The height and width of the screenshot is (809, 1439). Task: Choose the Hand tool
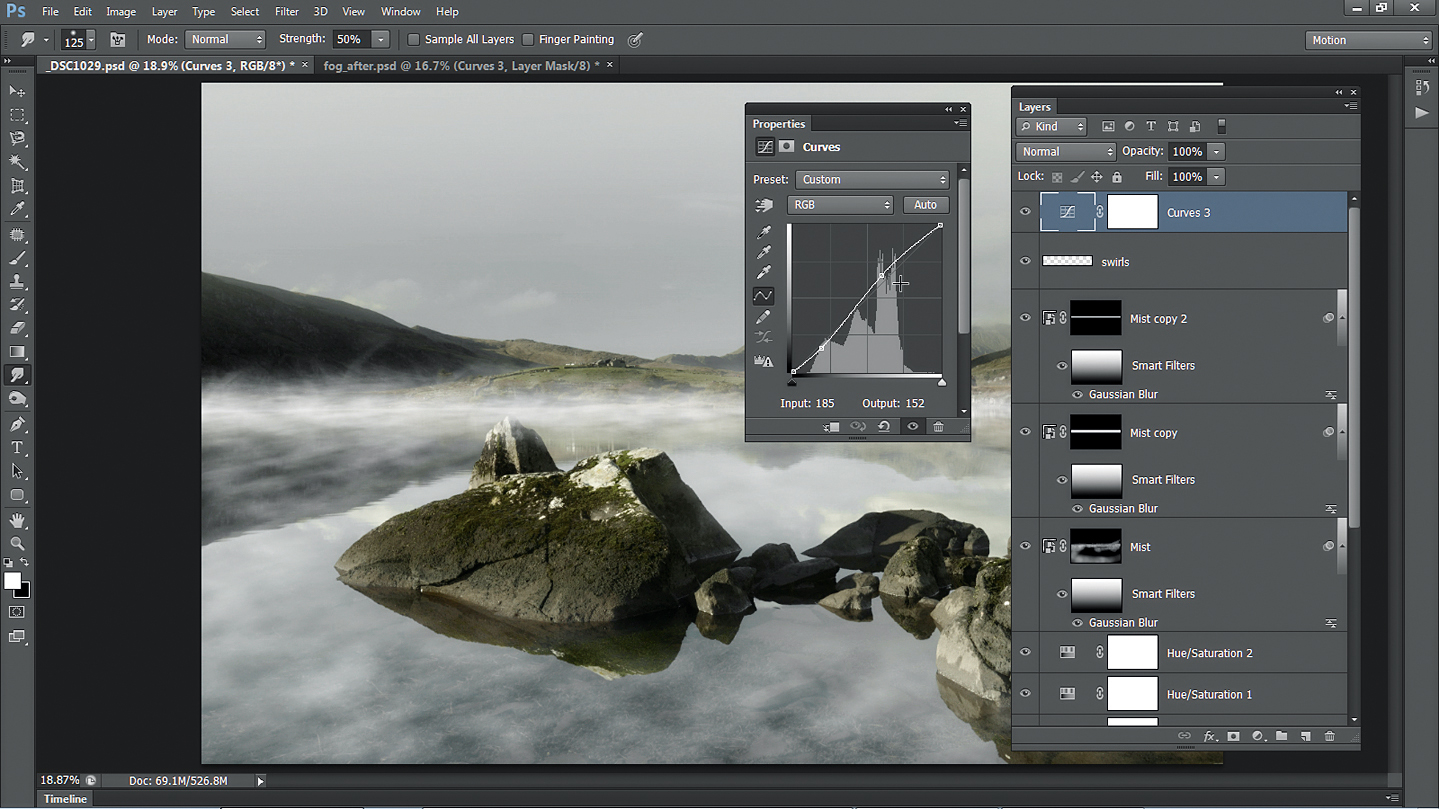[x=17, y=520]
